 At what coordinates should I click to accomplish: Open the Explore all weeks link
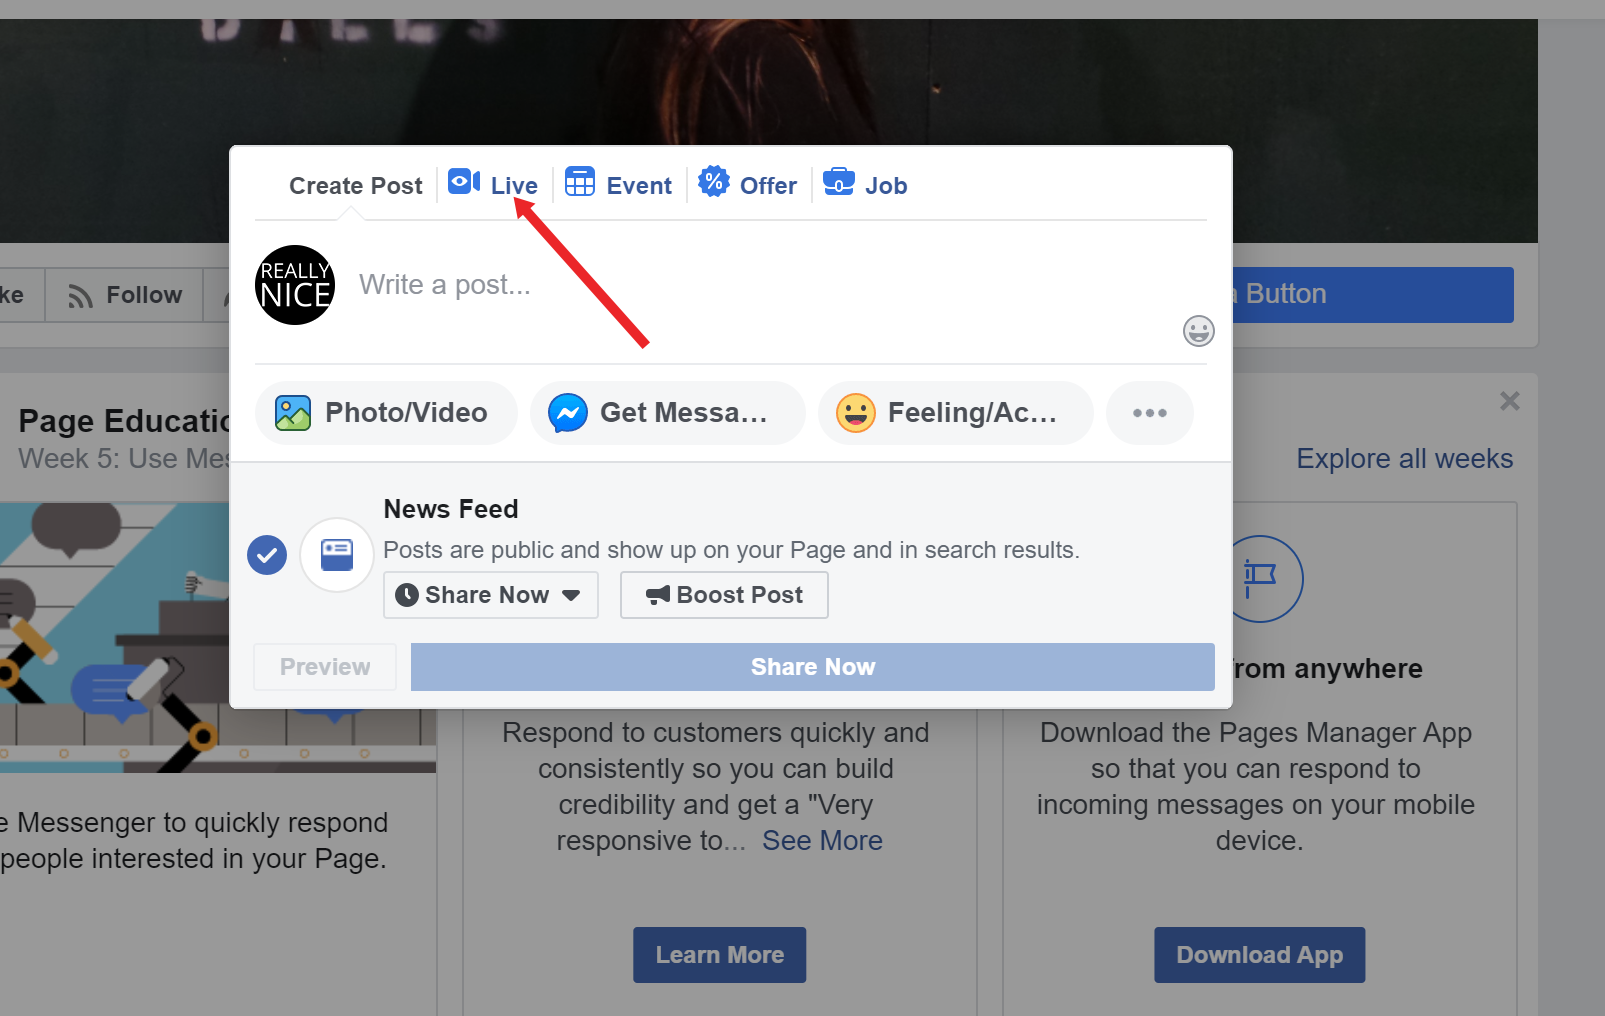pyautogui.click(x=1404, y=459)
